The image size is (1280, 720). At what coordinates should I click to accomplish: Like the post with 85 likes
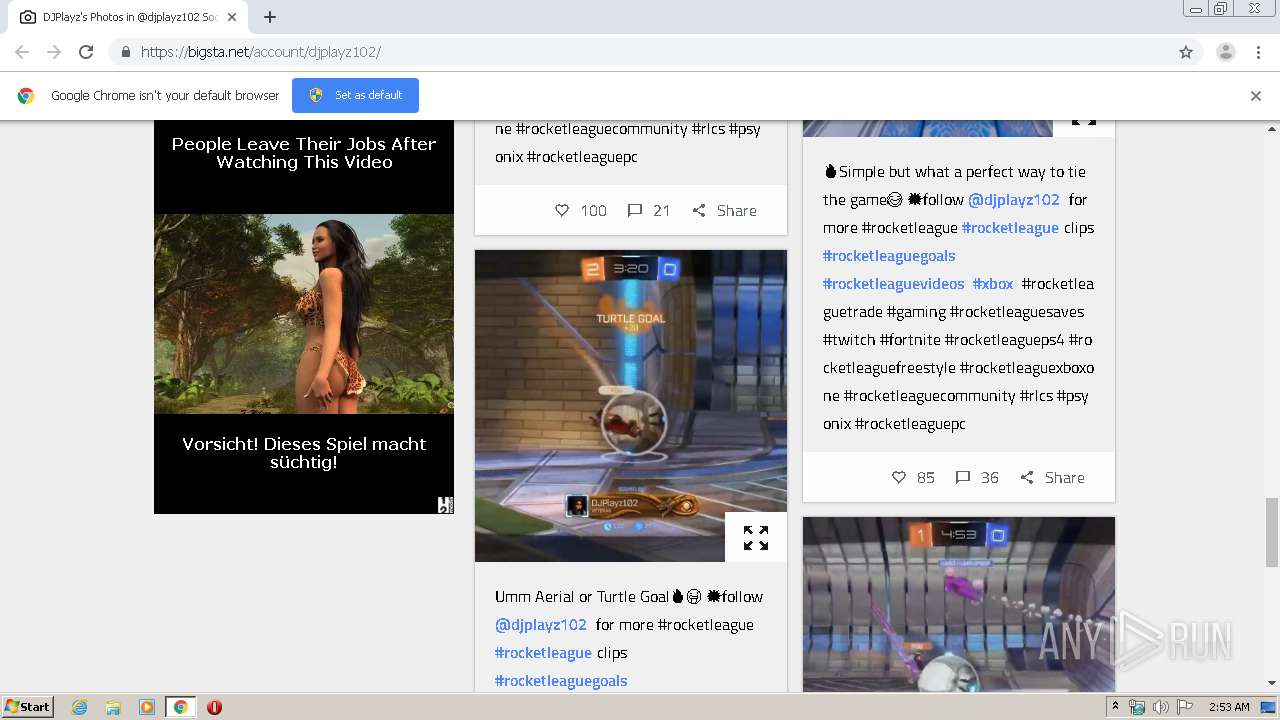point(898,477)
